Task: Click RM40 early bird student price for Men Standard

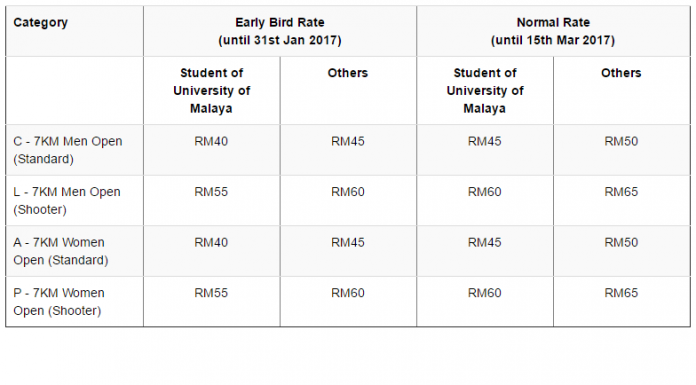Action: click(x=211, y=142)
